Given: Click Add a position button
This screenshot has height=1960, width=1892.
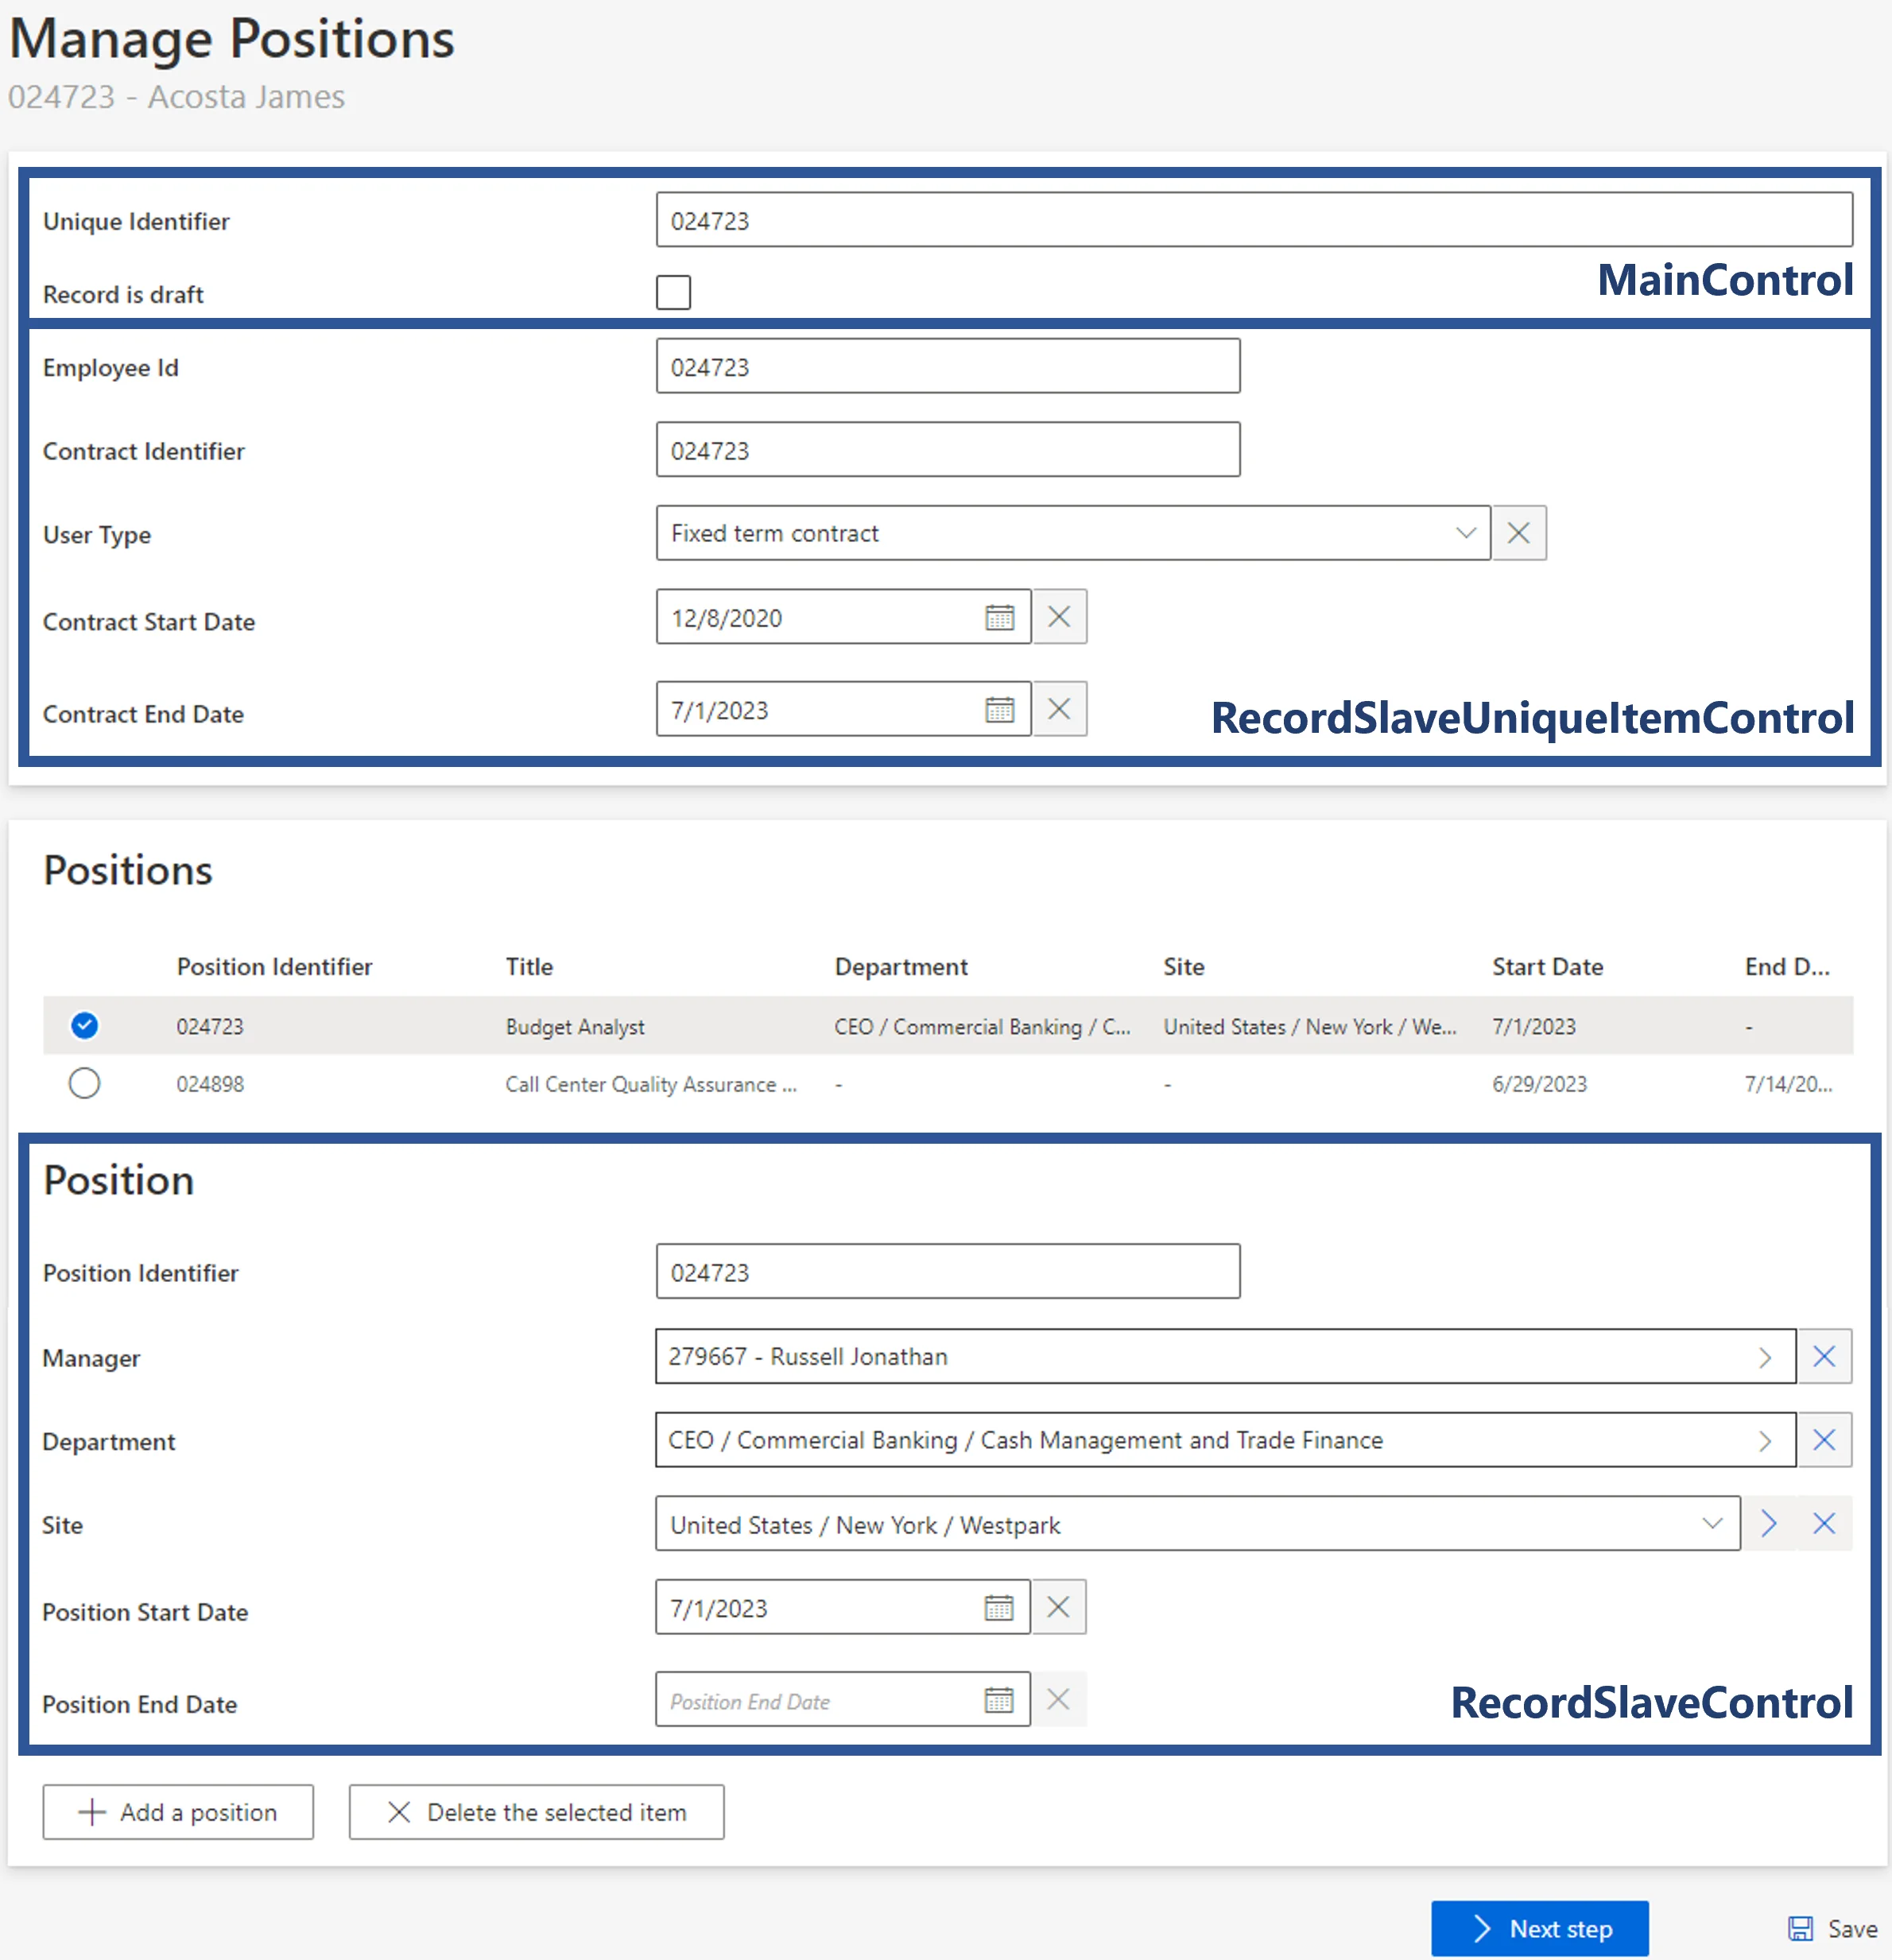Looking at the screenshot, I should (178, 1812).
